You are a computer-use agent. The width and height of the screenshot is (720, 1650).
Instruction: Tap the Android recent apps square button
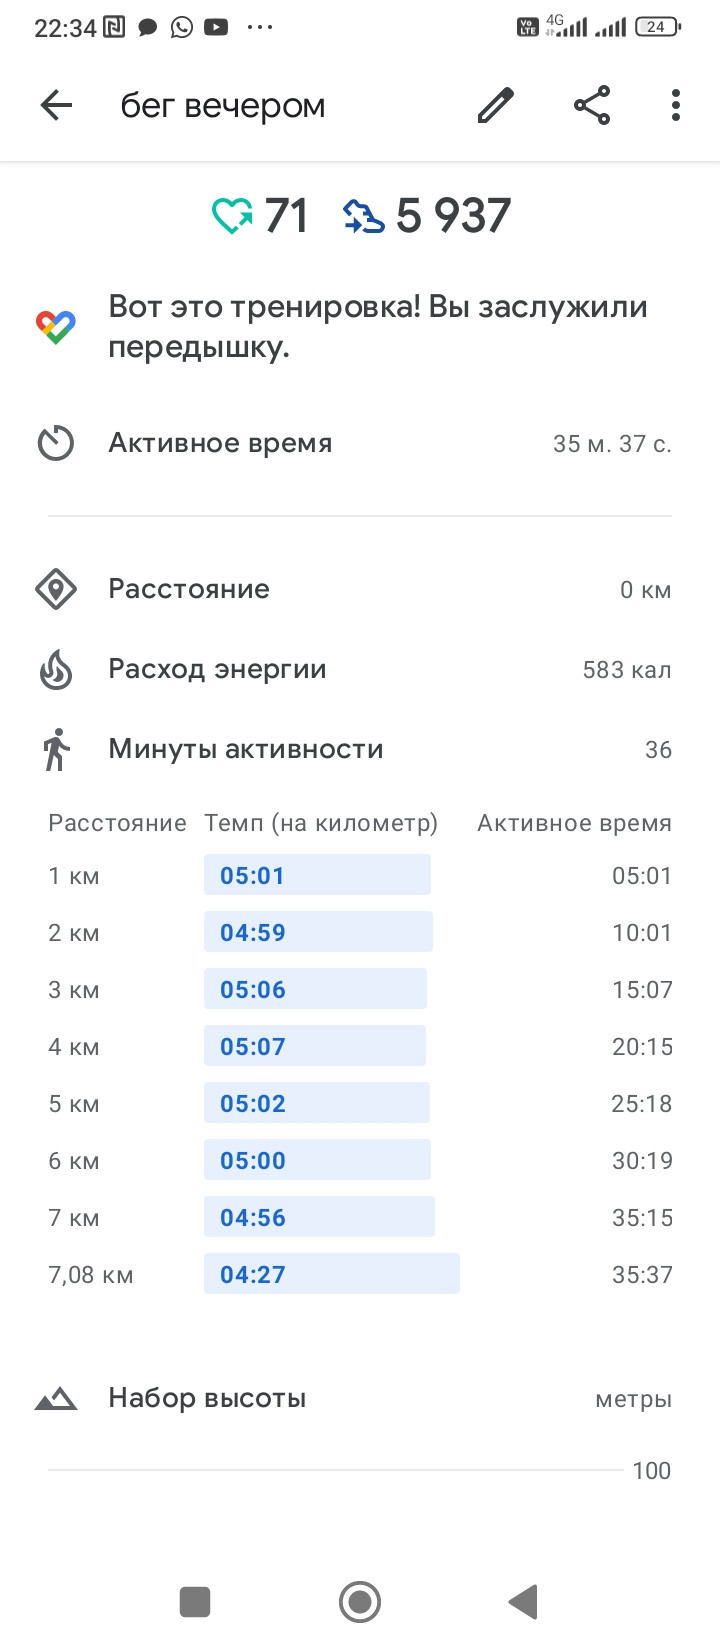click(x=195, y=1601)
